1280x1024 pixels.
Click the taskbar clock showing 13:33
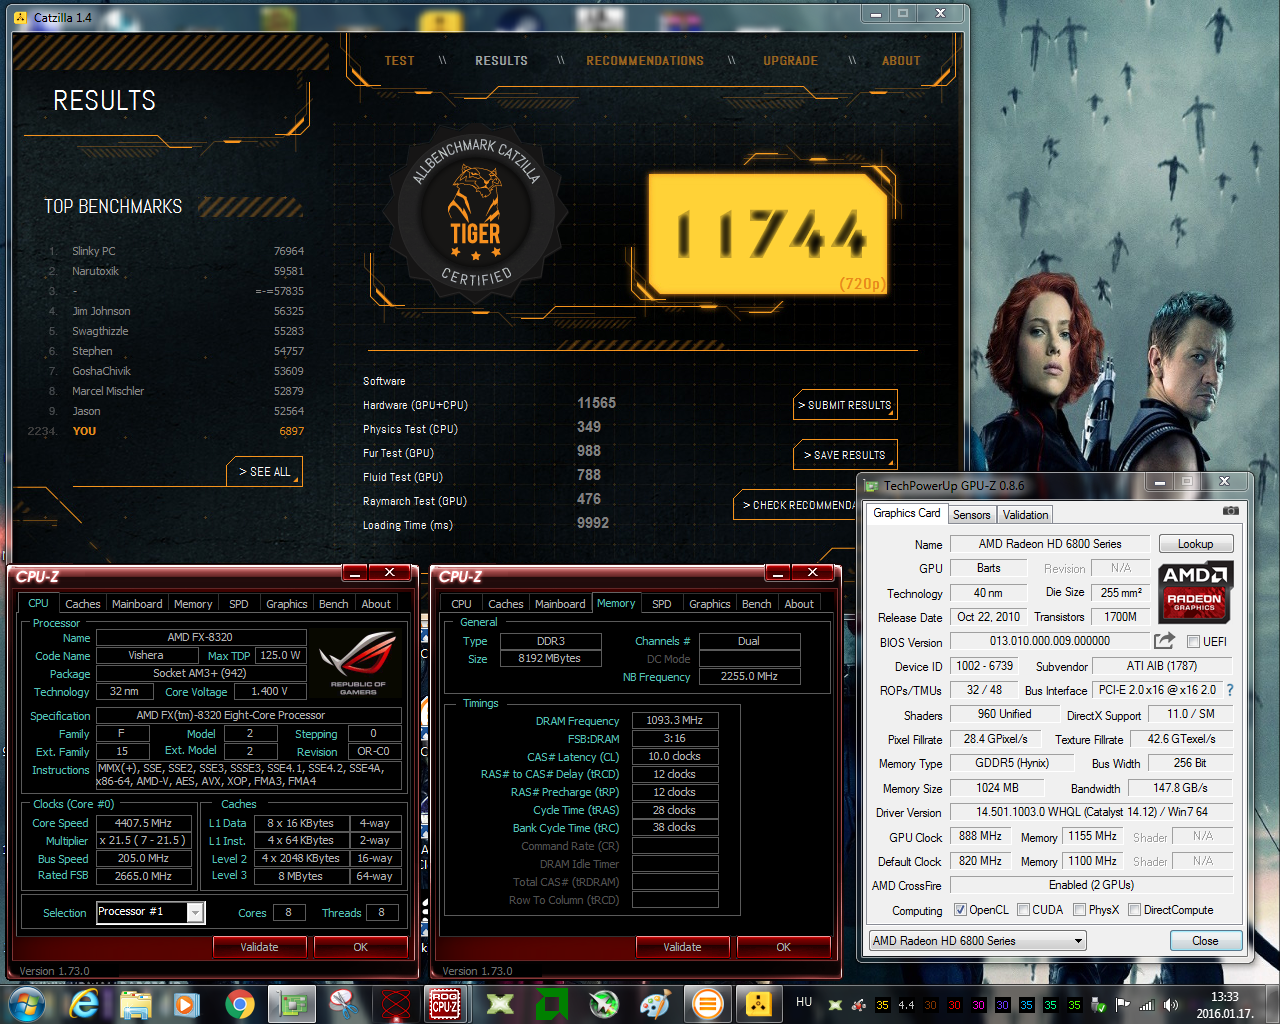tap(1224, 1005)
